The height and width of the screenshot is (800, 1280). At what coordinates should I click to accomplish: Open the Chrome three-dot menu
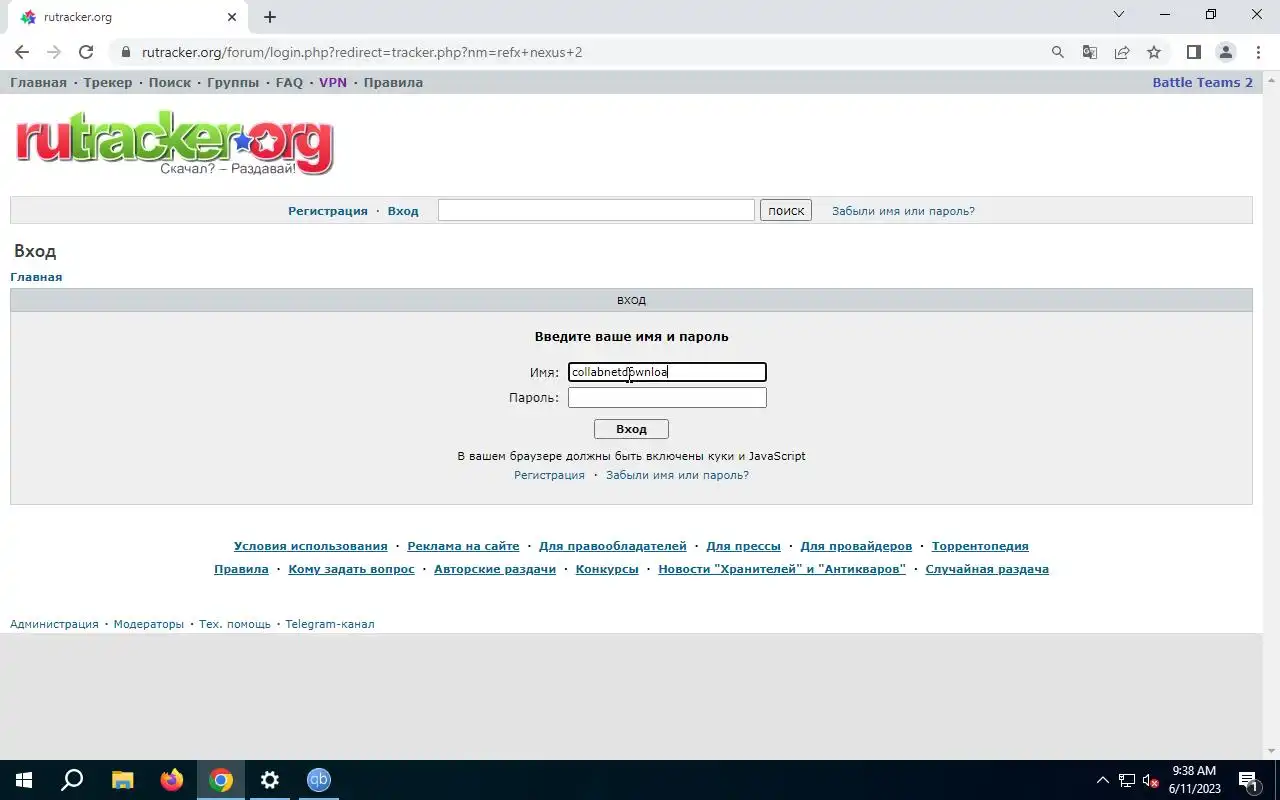point(1257,52)
